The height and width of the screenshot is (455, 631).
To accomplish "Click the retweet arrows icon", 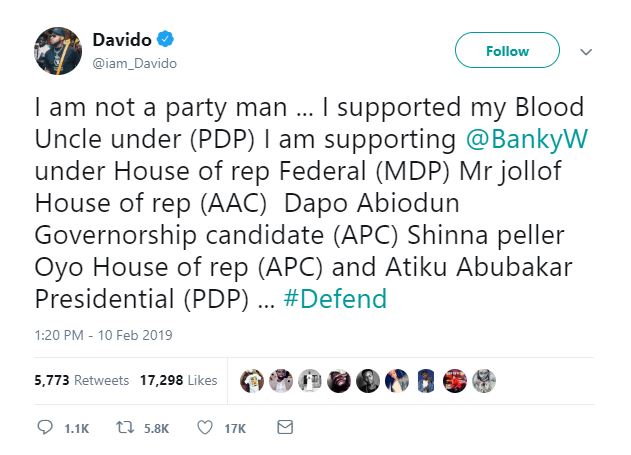I will coord(128,427).
